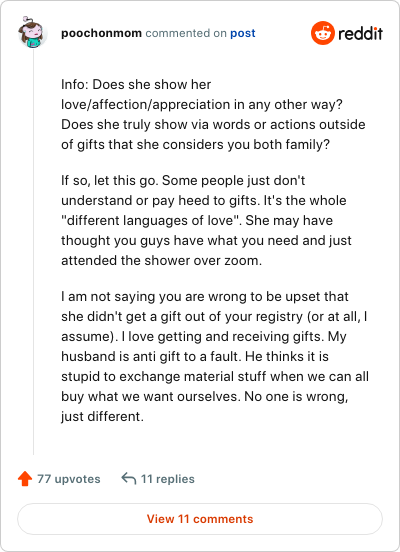The height and width of the screenshot is (552, 400).
Task: Click the paragraph starting 'Info: Does she'
Action: [x=213, y=114]
